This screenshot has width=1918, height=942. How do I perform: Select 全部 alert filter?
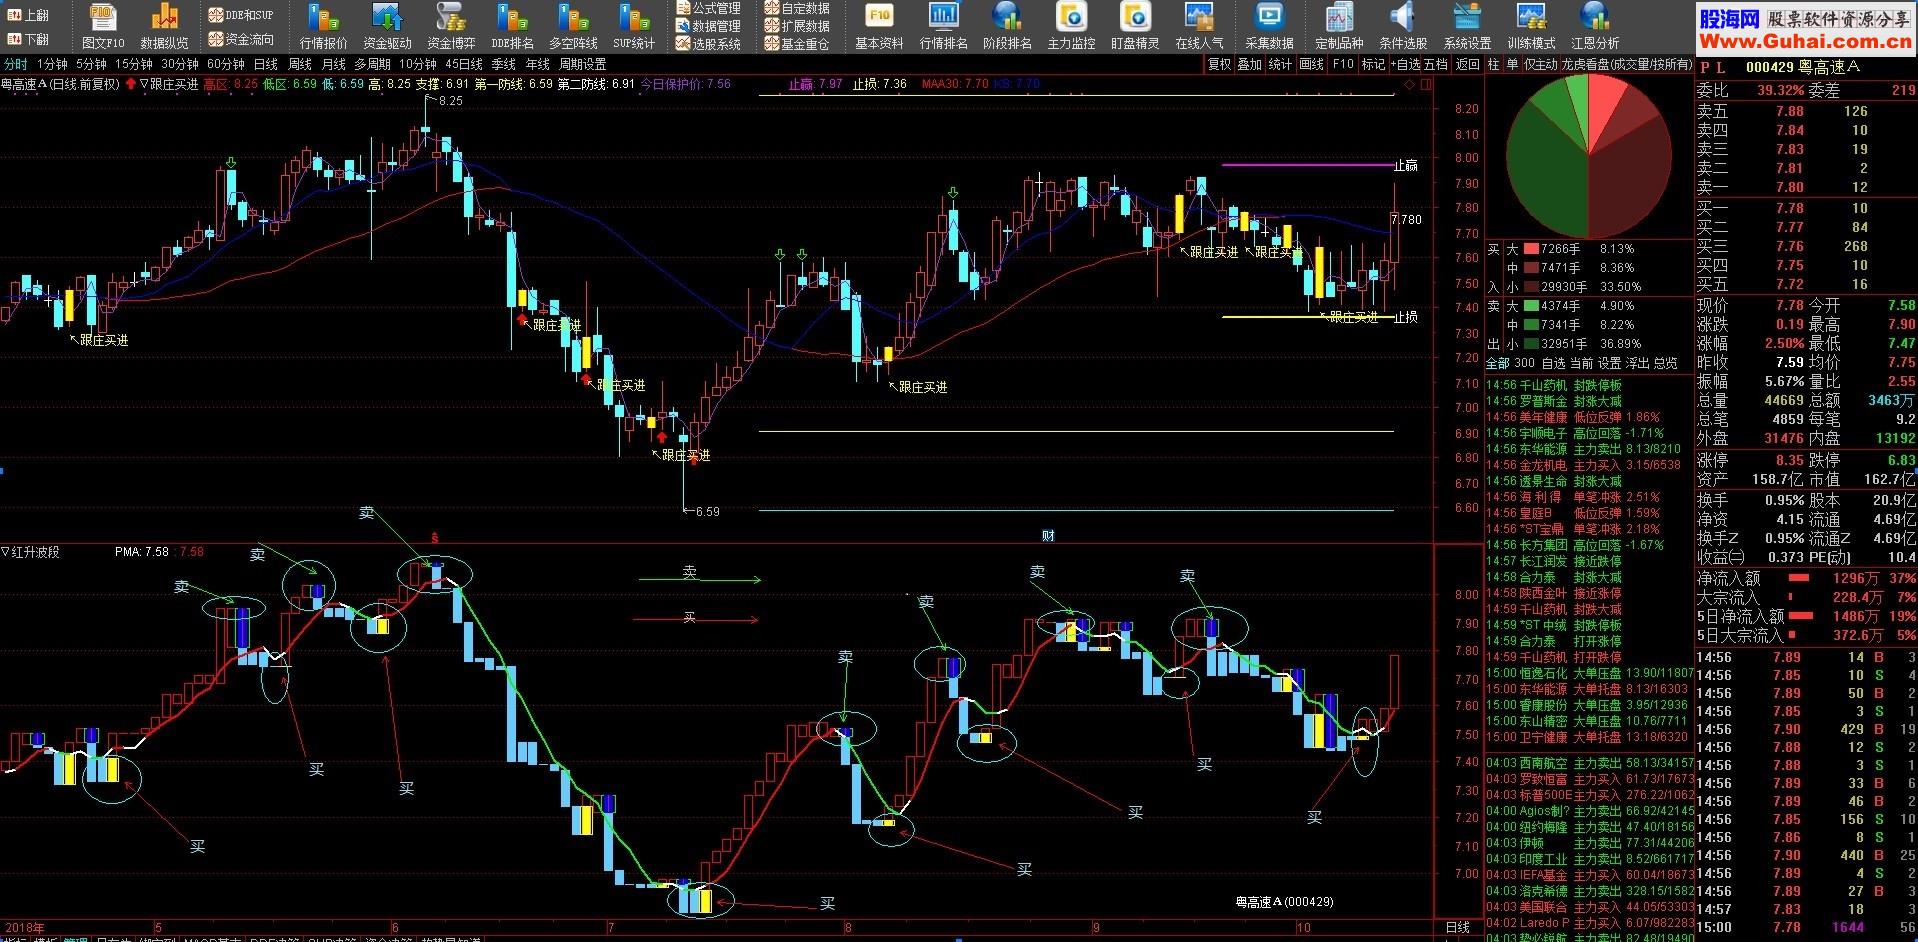pyautogui.click(x=1497, y=363)
